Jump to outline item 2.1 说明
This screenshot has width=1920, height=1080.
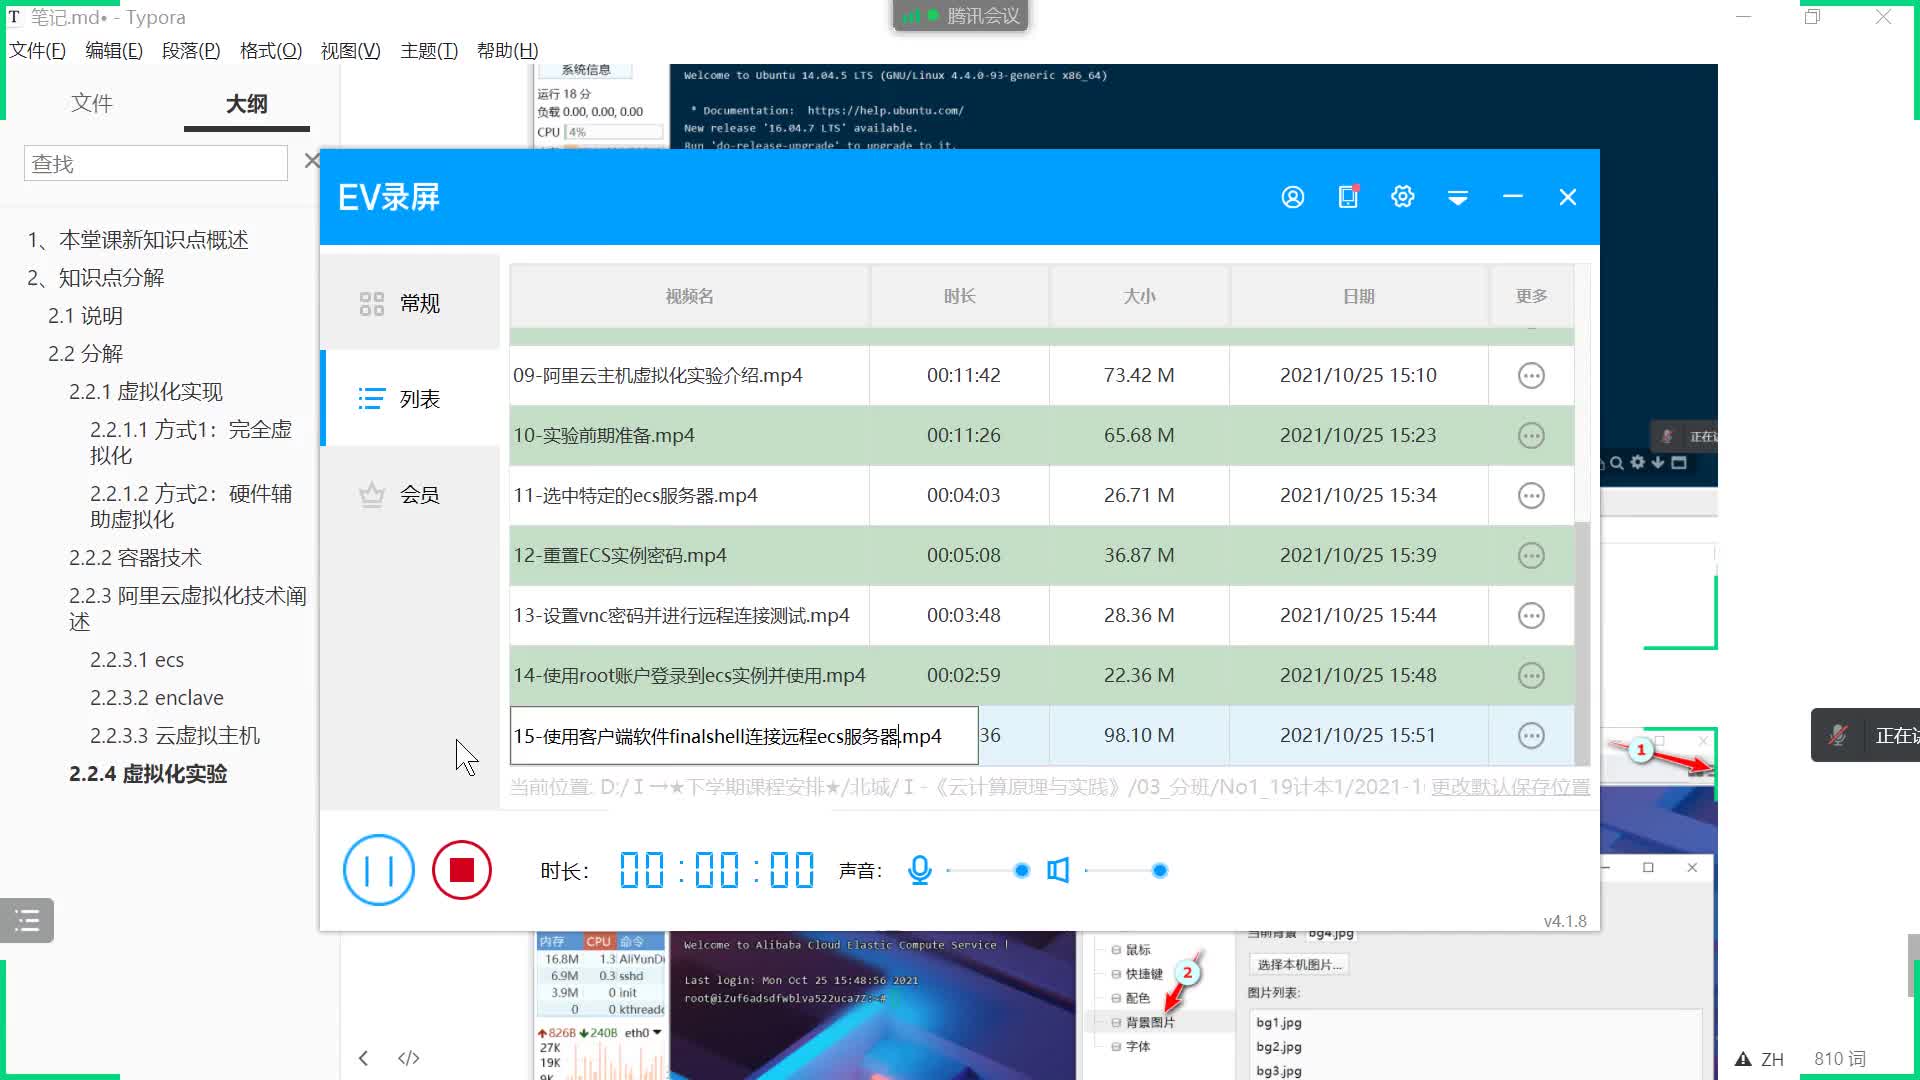click(x=85, y=316)
